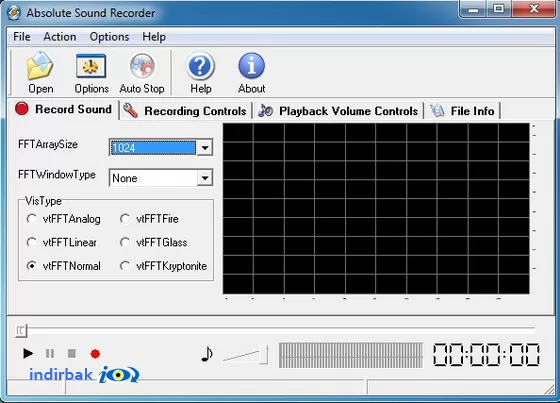Viewport: 560px width, 403px height.
Task: Click the playback position slider thumb
Action: pos(21,331)
